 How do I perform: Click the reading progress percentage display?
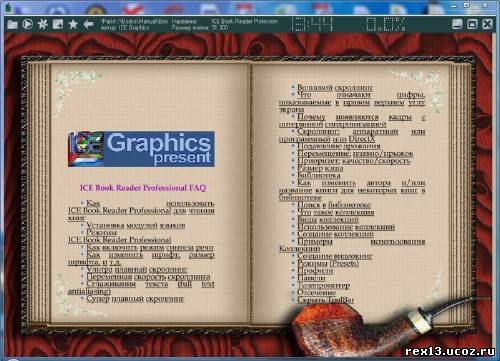[386, 24]
